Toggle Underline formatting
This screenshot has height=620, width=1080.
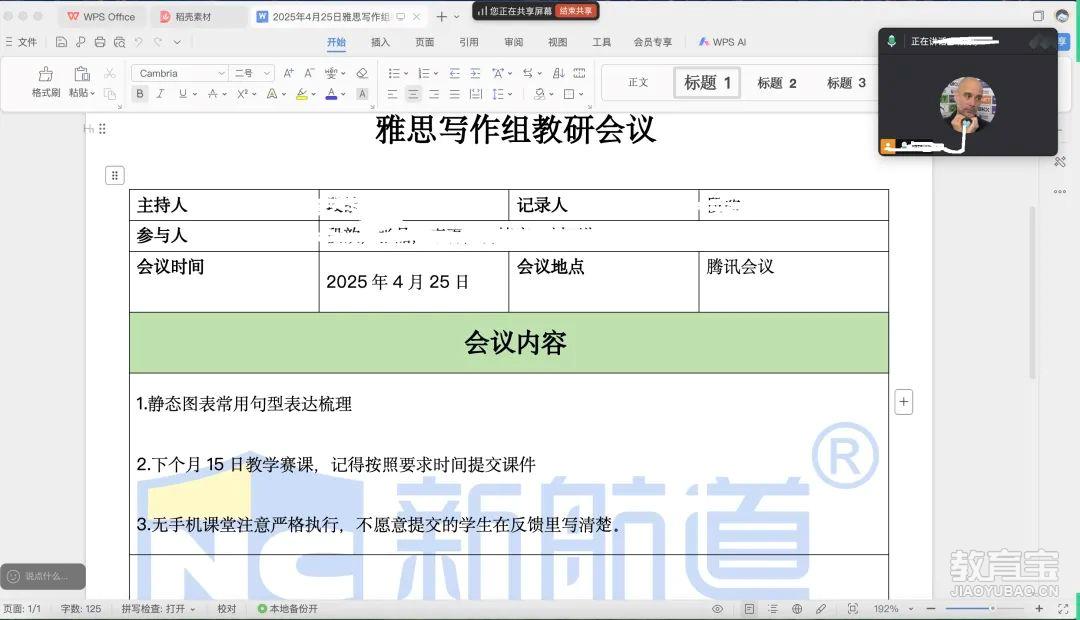pyautogui.click(x=183, y=94)
